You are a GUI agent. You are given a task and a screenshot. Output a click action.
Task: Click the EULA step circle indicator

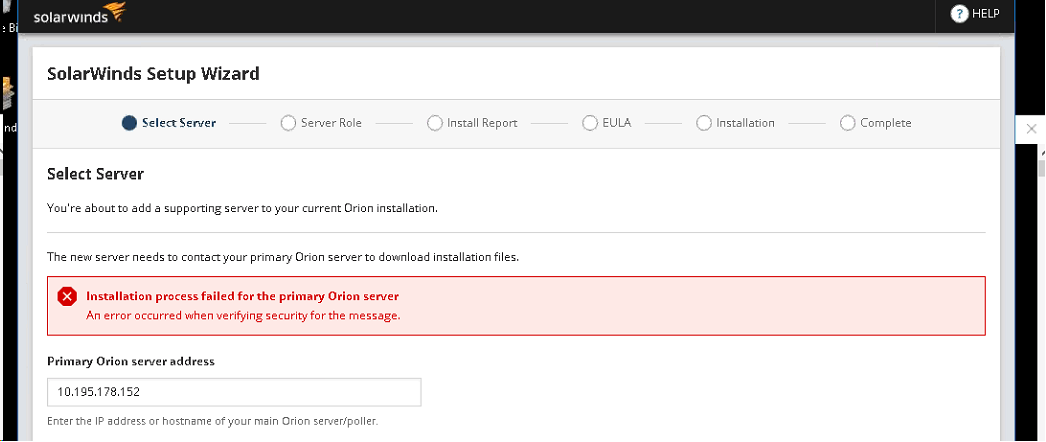[x=590, y=123]
